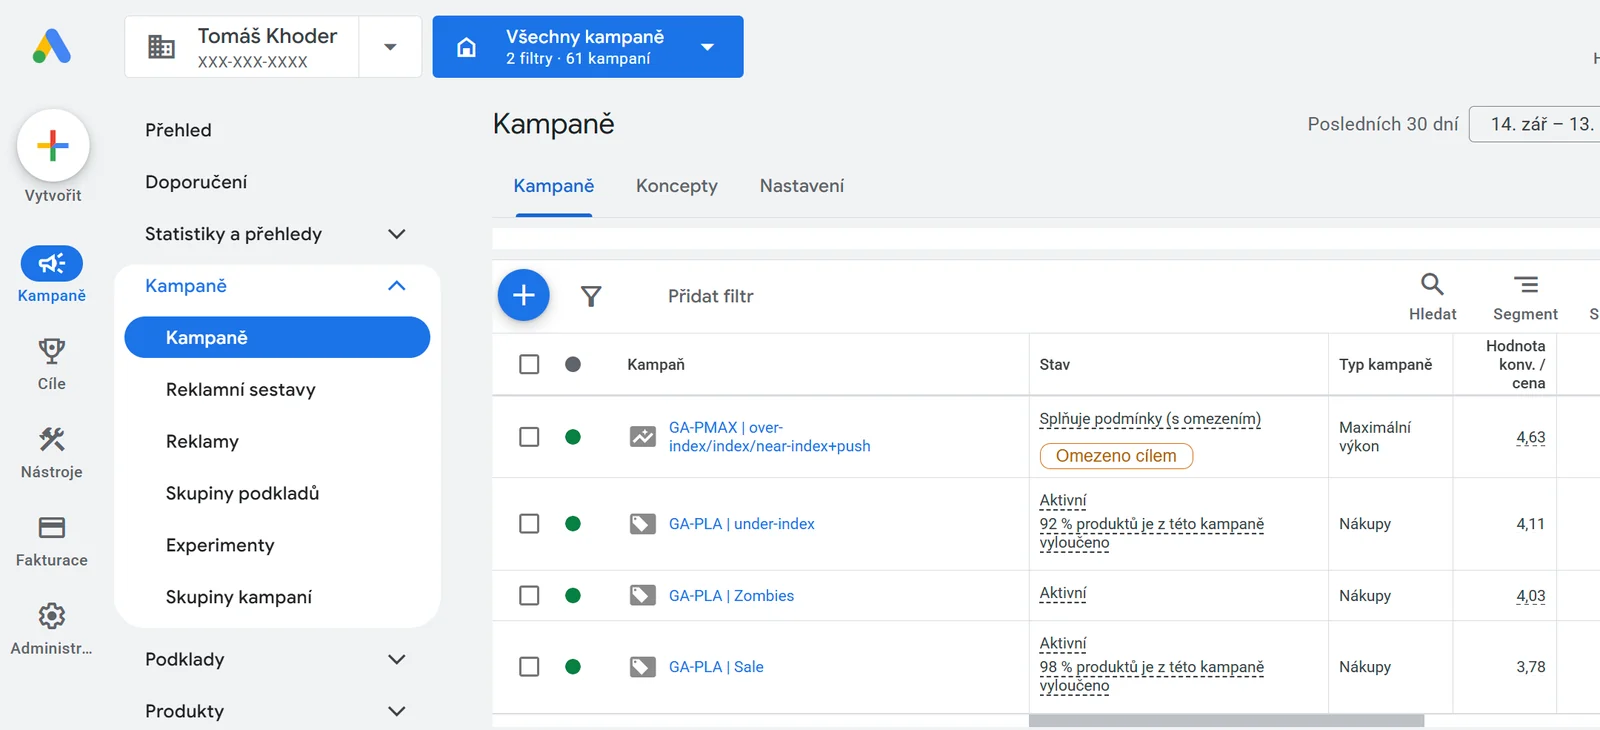Click the horizontal table scrollbar
This screenshot has width=1600, height=730.
[1226, 721]
